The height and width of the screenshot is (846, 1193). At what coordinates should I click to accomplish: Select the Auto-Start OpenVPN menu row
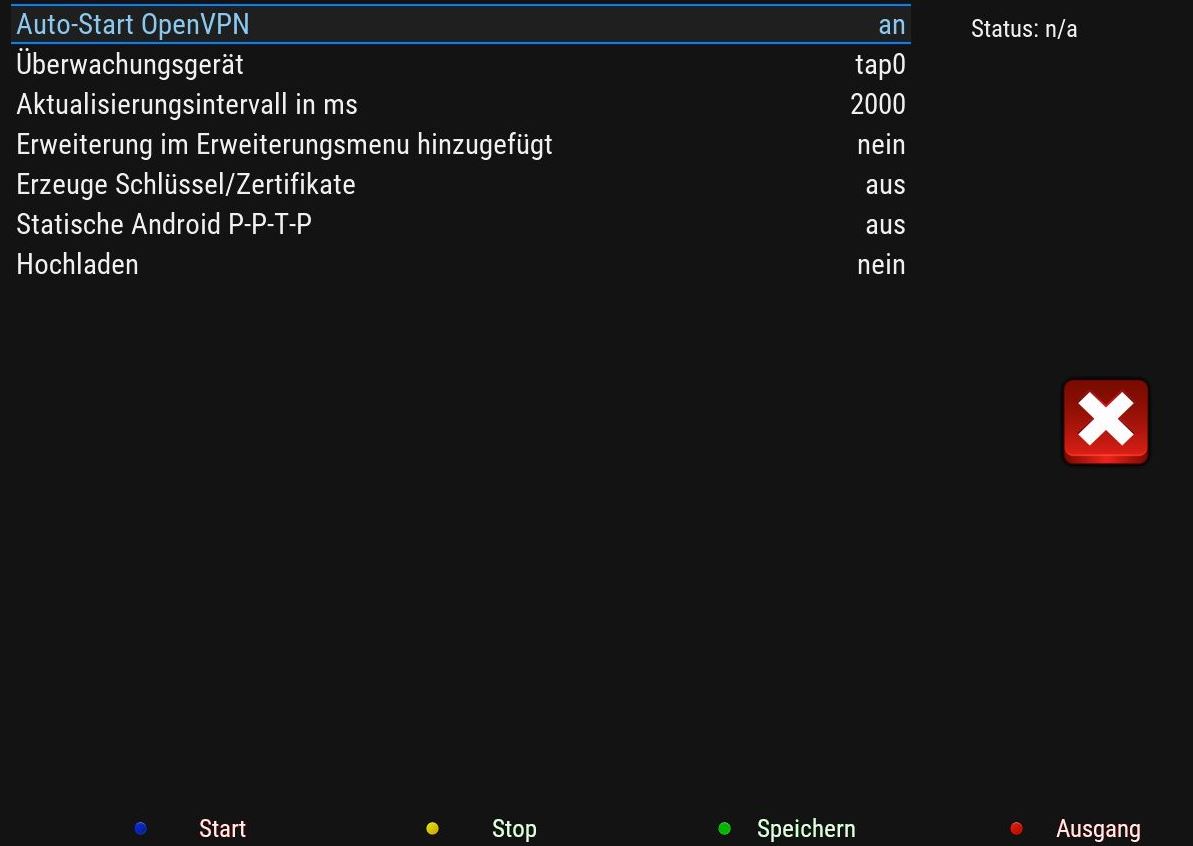133,25
